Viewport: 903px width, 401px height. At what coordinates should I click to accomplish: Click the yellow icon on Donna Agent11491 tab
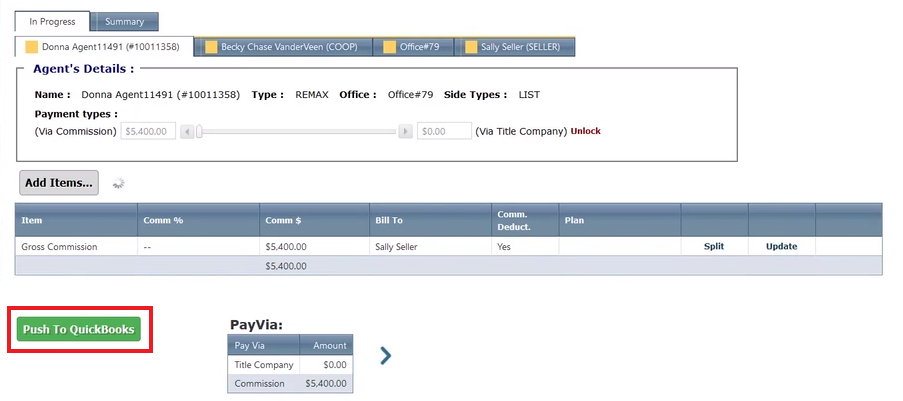(x=32, y=47)
